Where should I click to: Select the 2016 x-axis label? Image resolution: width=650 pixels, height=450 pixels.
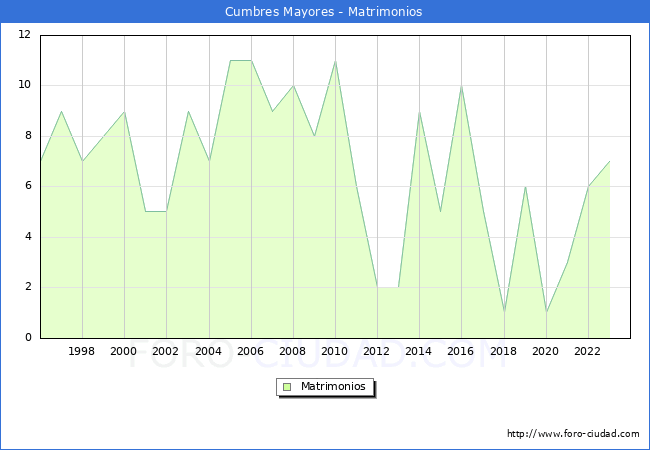point(461,351)
